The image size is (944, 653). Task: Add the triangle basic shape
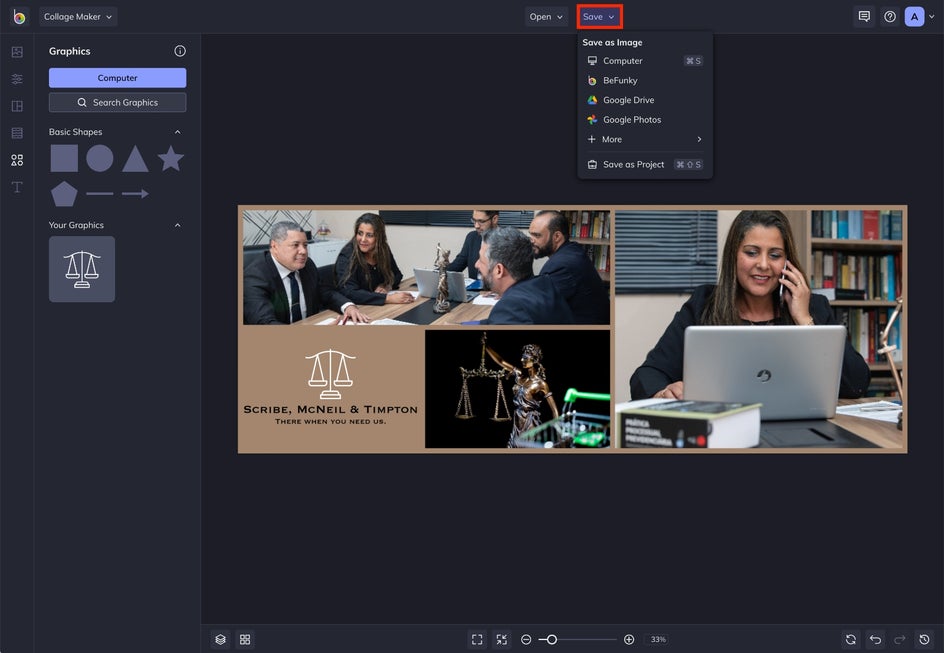pos(135,159)
